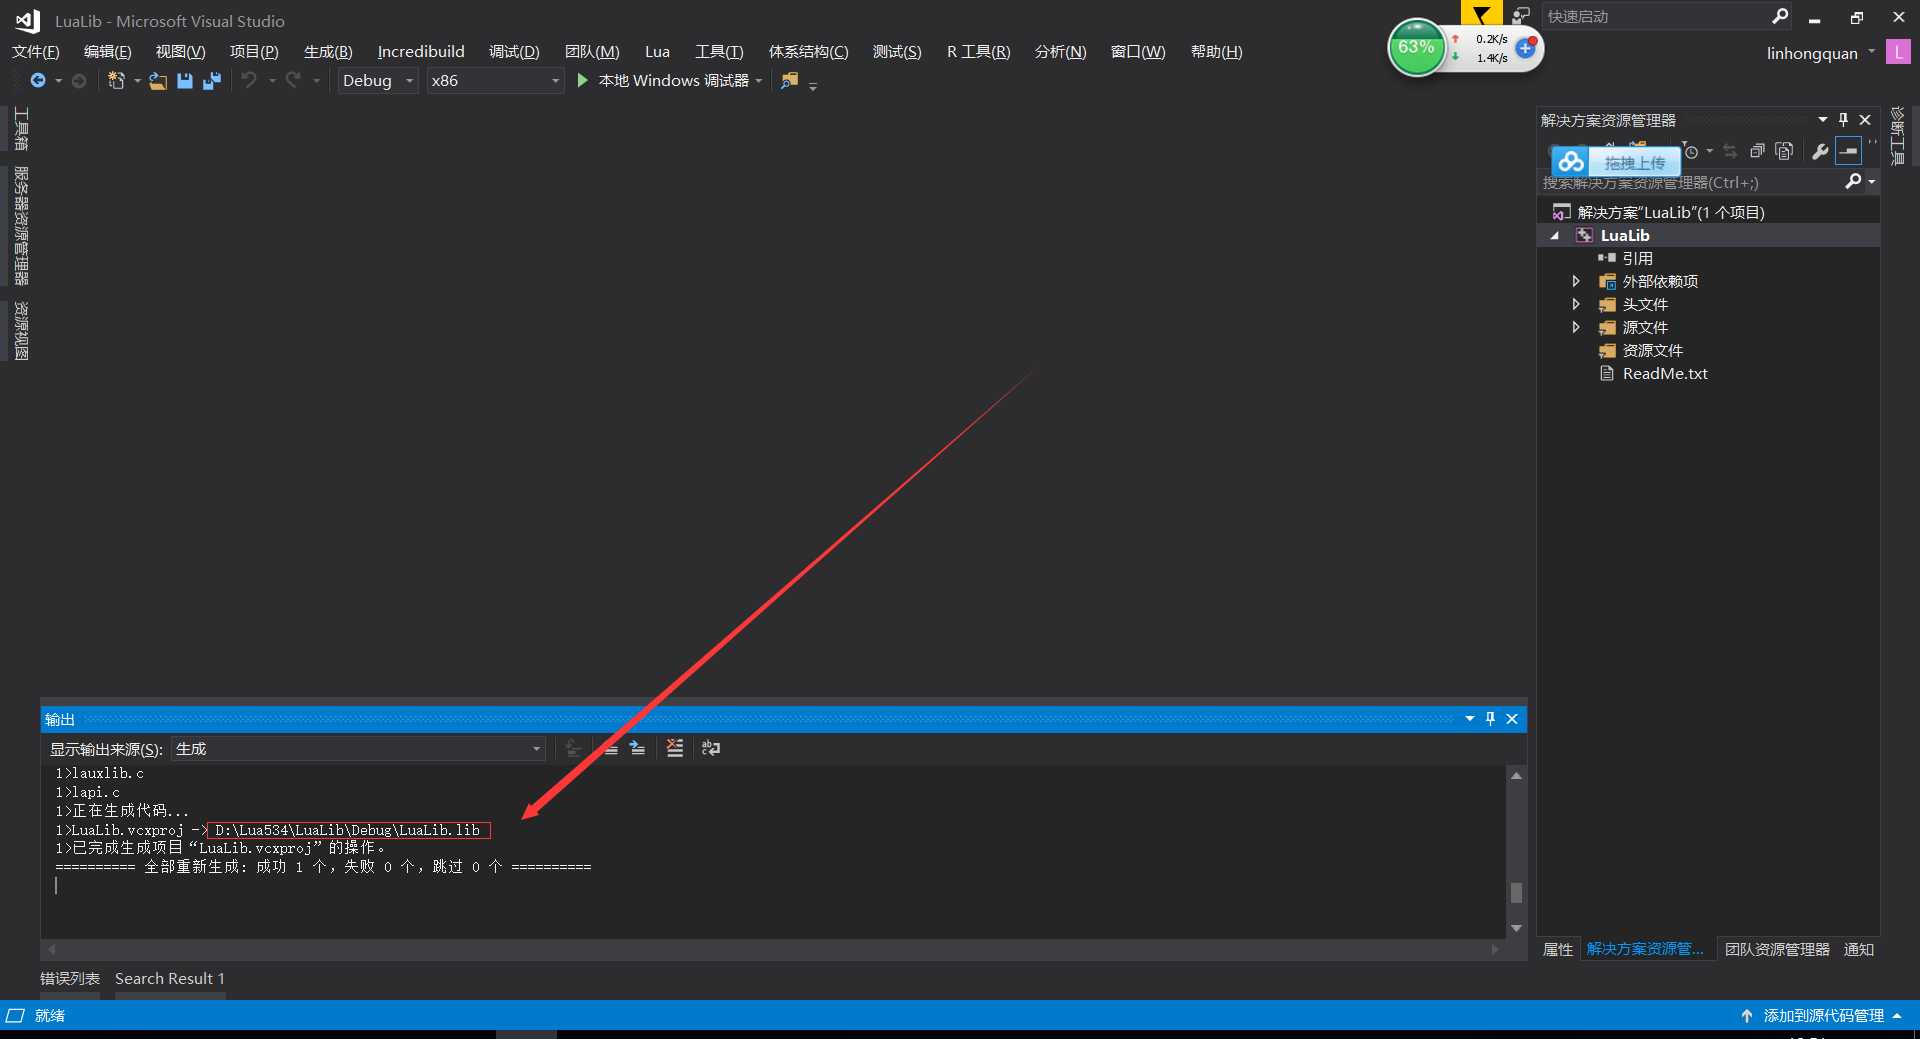The image size is (1920, 1039).
Task: Click go to next message icon in output
Action: pyautogui.click(x=637, y=748)
